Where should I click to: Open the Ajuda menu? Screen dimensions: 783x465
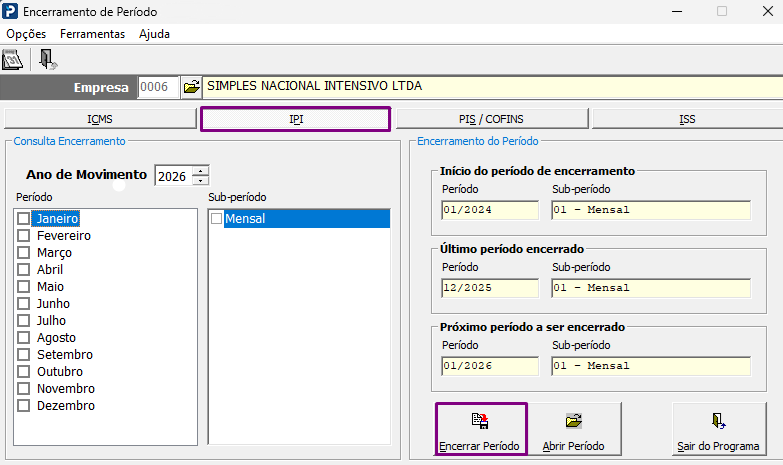coord(154,34)
